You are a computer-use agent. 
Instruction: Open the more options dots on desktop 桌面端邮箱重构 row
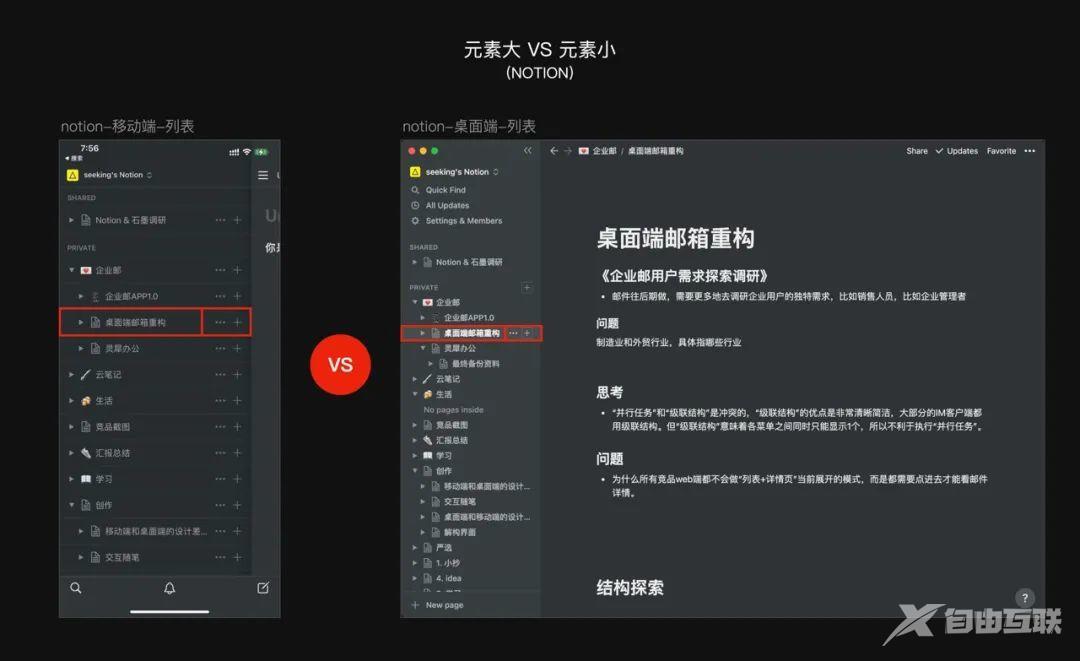[x=513, y=333]
